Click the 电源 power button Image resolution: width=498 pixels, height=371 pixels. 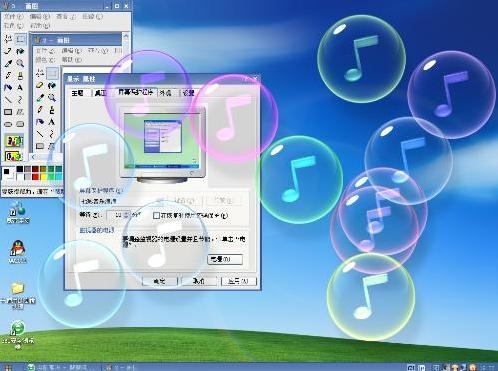(225, 259)
